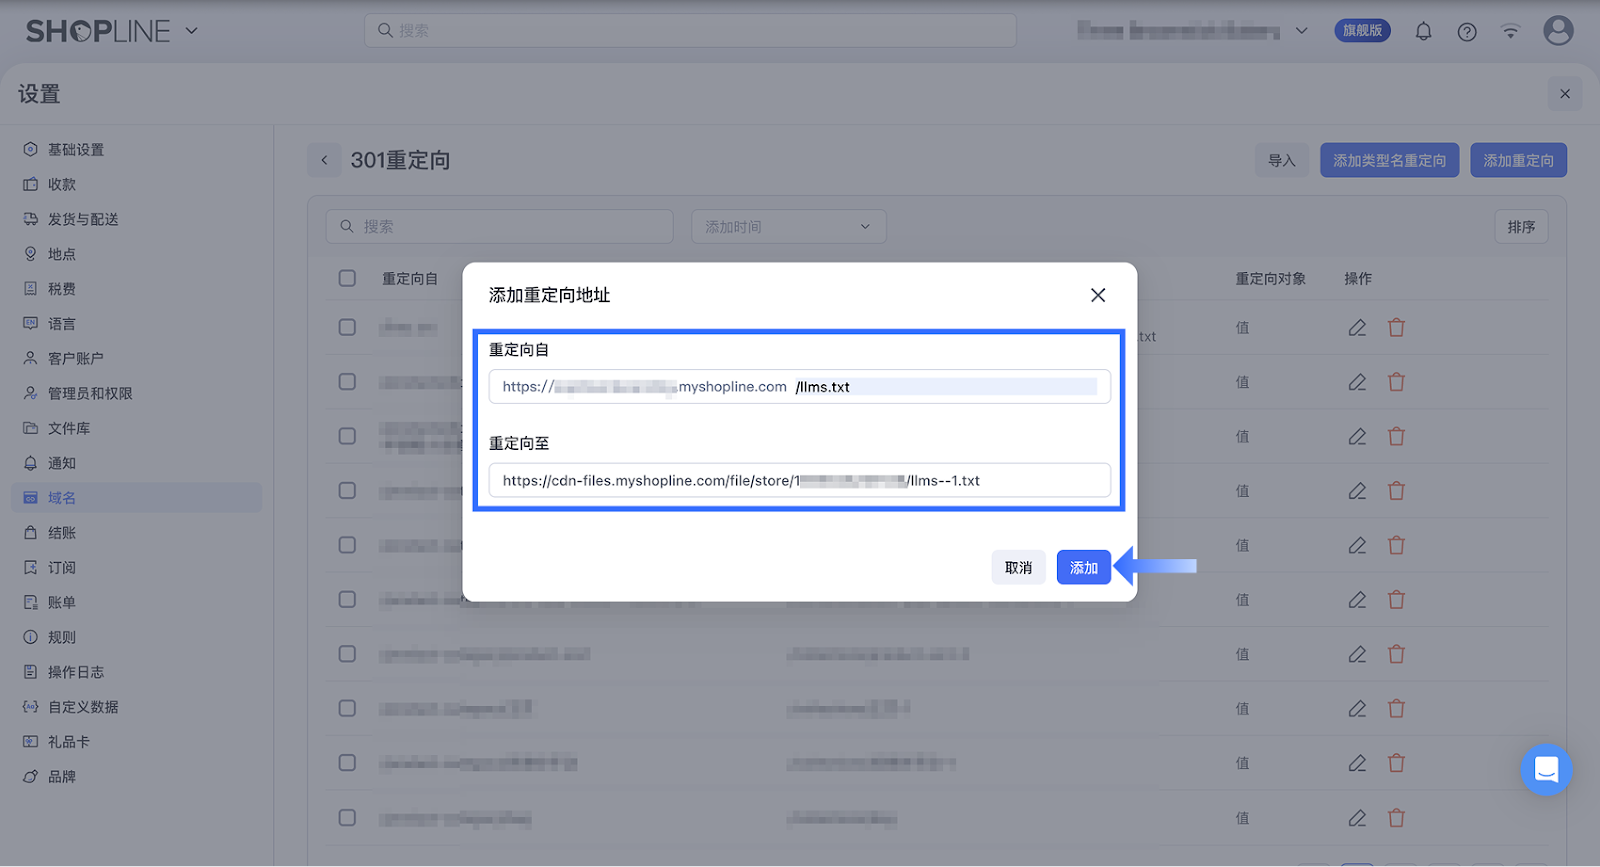This screenshot has width=1600, height=867.
Task: Open 通知 notification settings
Action: tap(137, 463)
